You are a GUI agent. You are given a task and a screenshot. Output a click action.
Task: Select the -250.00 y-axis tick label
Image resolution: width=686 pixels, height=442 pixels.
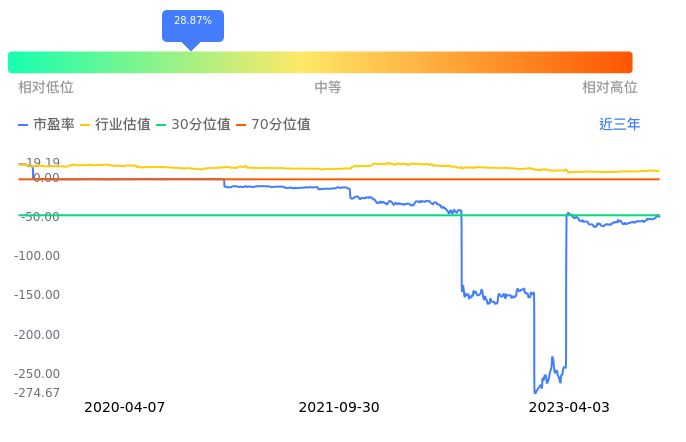coord(37,374)
